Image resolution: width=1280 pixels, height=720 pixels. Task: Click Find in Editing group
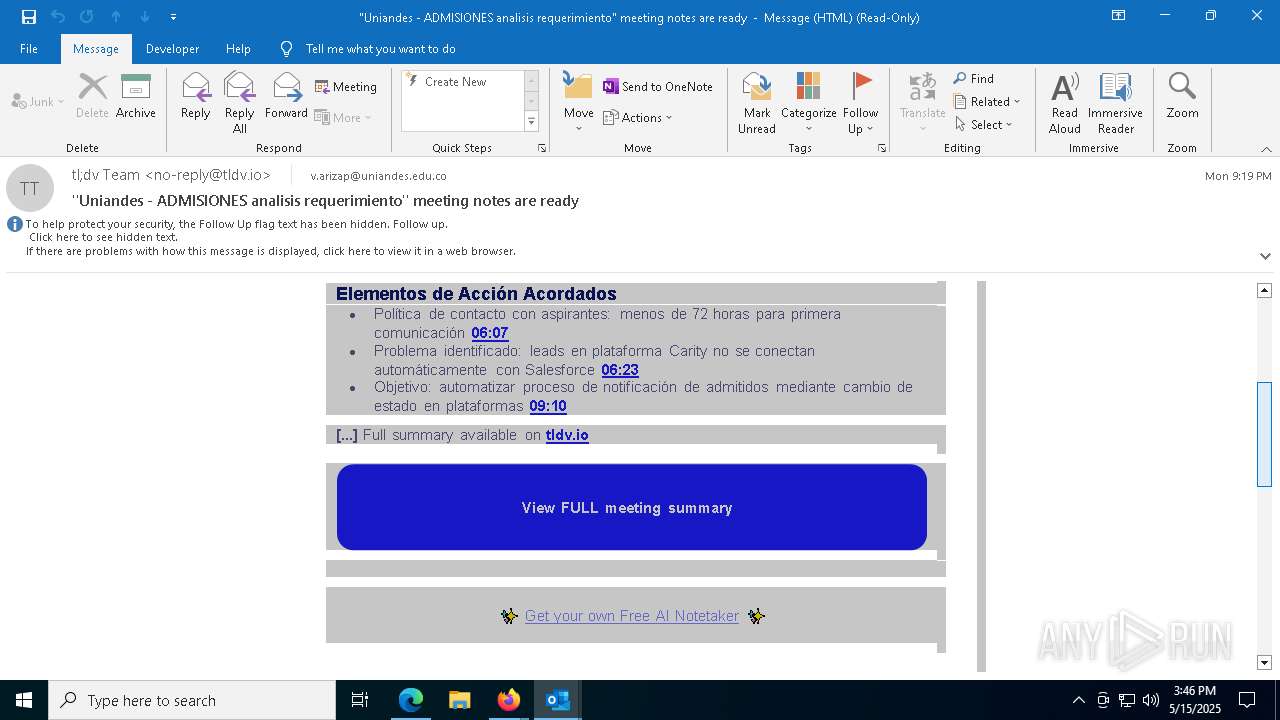pos(974,79)
